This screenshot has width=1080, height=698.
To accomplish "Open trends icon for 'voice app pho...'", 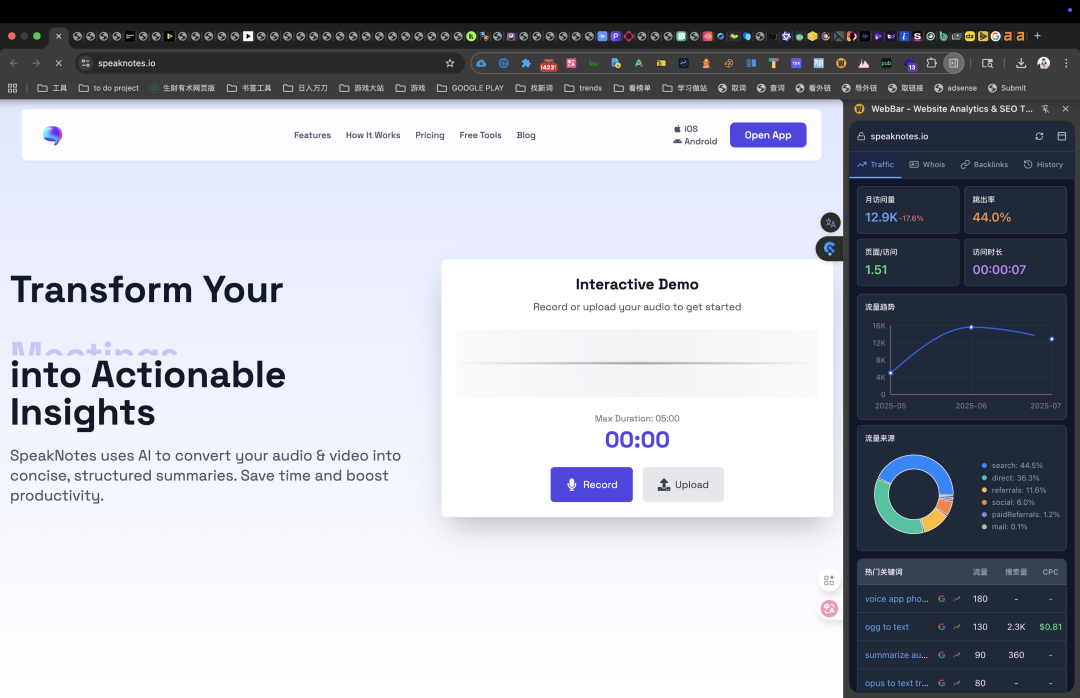I will tap(957, 599).
